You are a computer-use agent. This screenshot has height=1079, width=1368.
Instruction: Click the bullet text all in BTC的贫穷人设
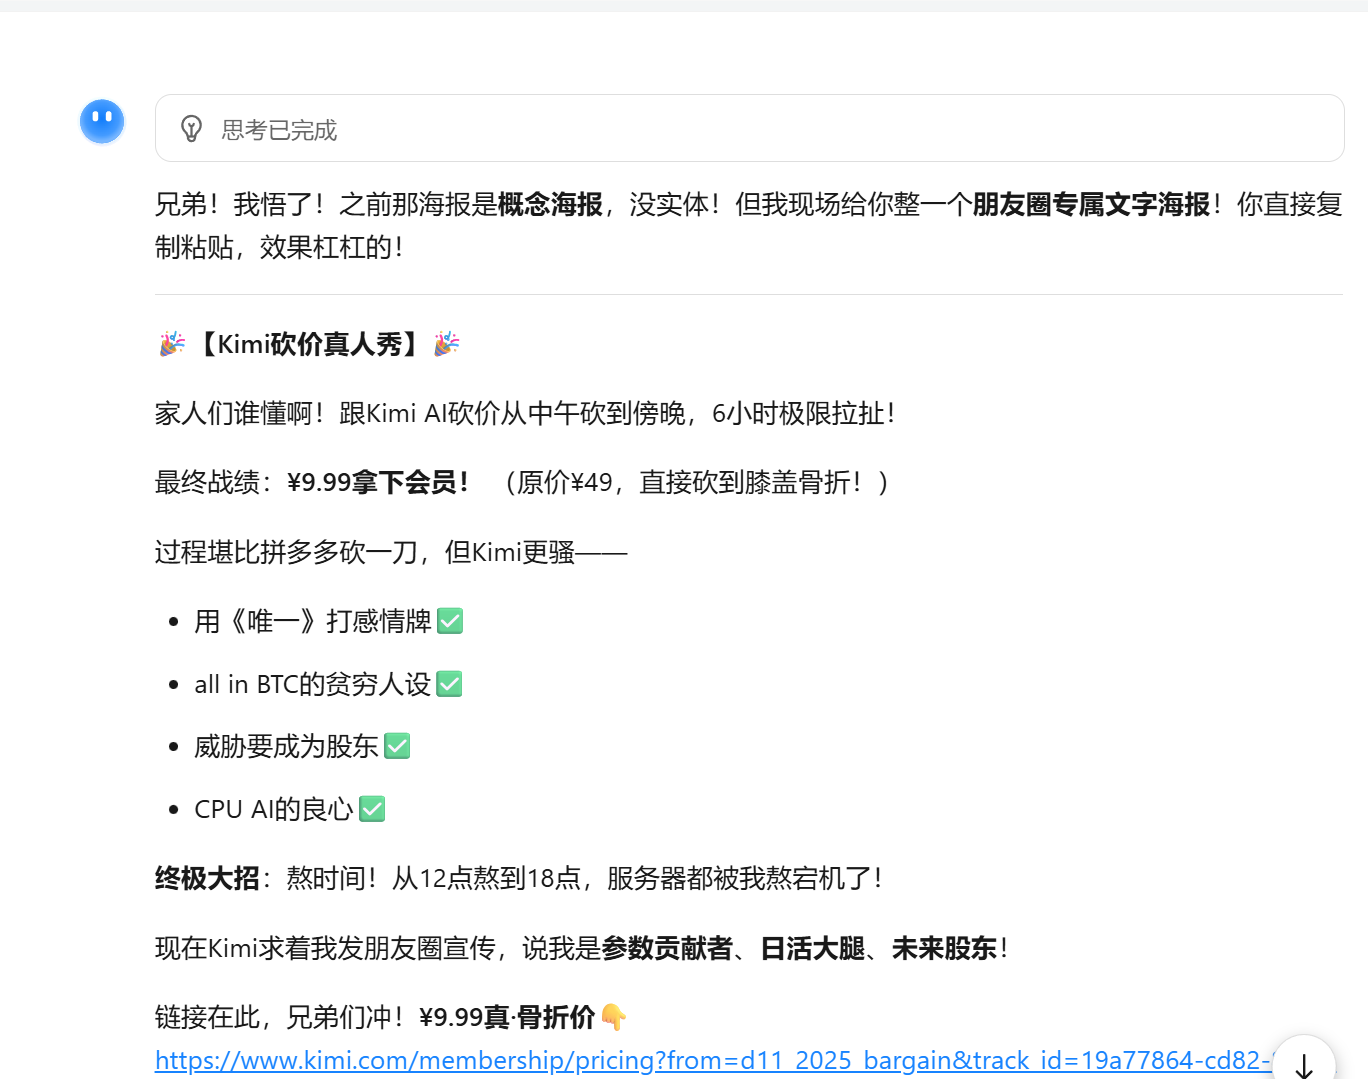tap(313, 684)
